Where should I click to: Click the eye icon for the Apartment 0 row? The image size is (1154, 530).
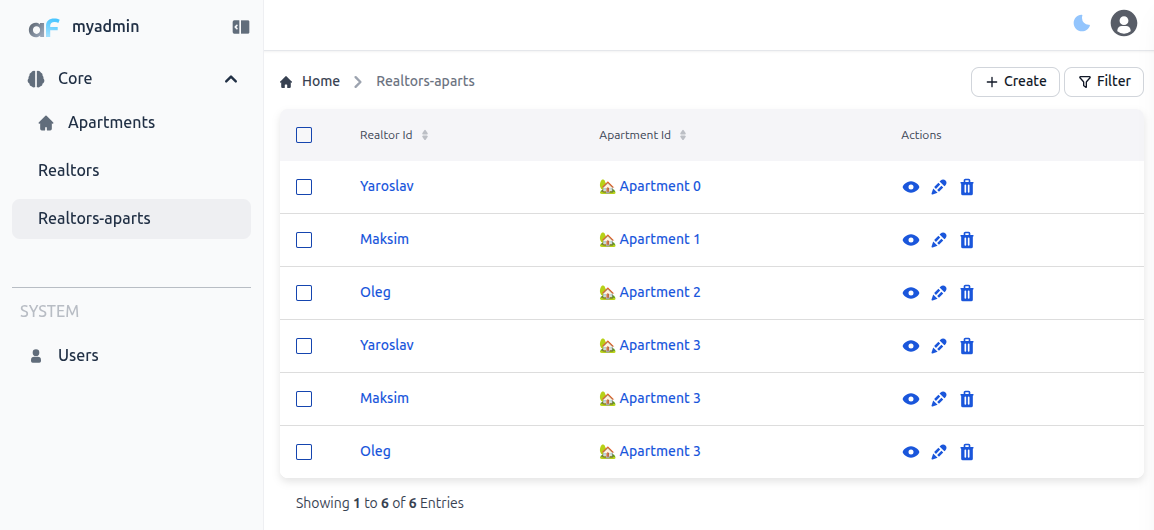[910, 187]
